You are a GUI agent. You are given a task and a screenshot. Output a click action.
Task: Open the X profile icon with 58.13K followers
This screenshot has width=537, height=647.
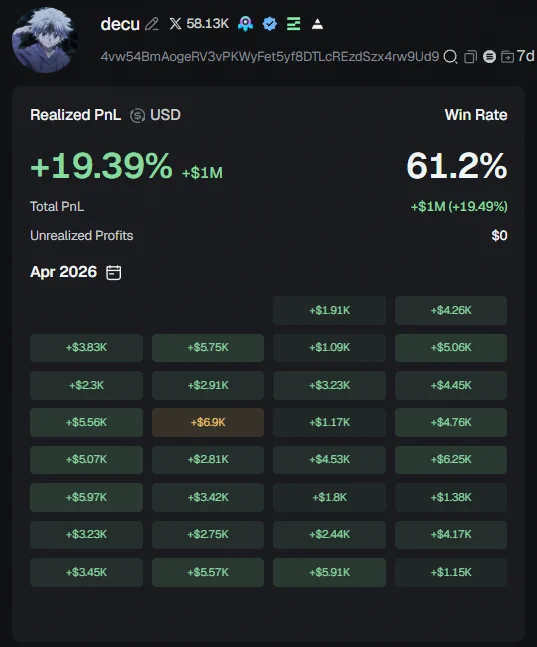pyautogui.click(x=175, y=24)
